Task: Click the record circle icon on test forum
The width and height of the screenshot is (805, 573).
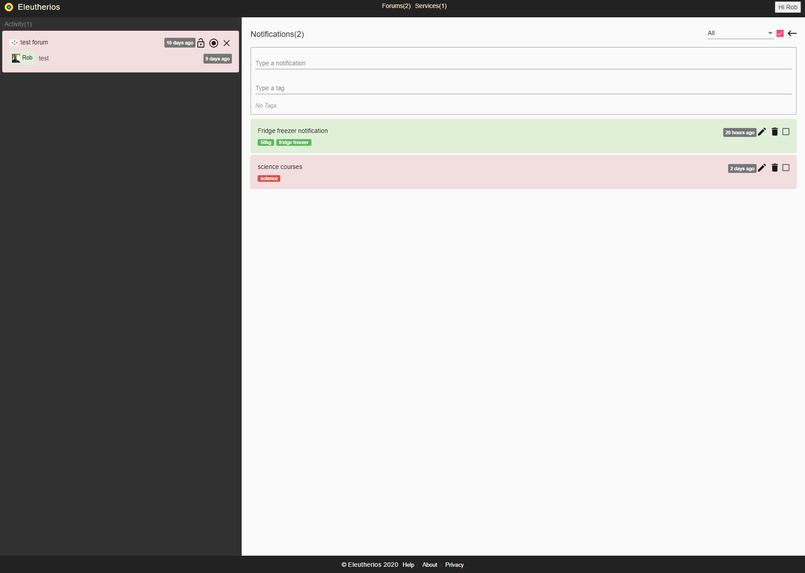Action: (214, 43)
